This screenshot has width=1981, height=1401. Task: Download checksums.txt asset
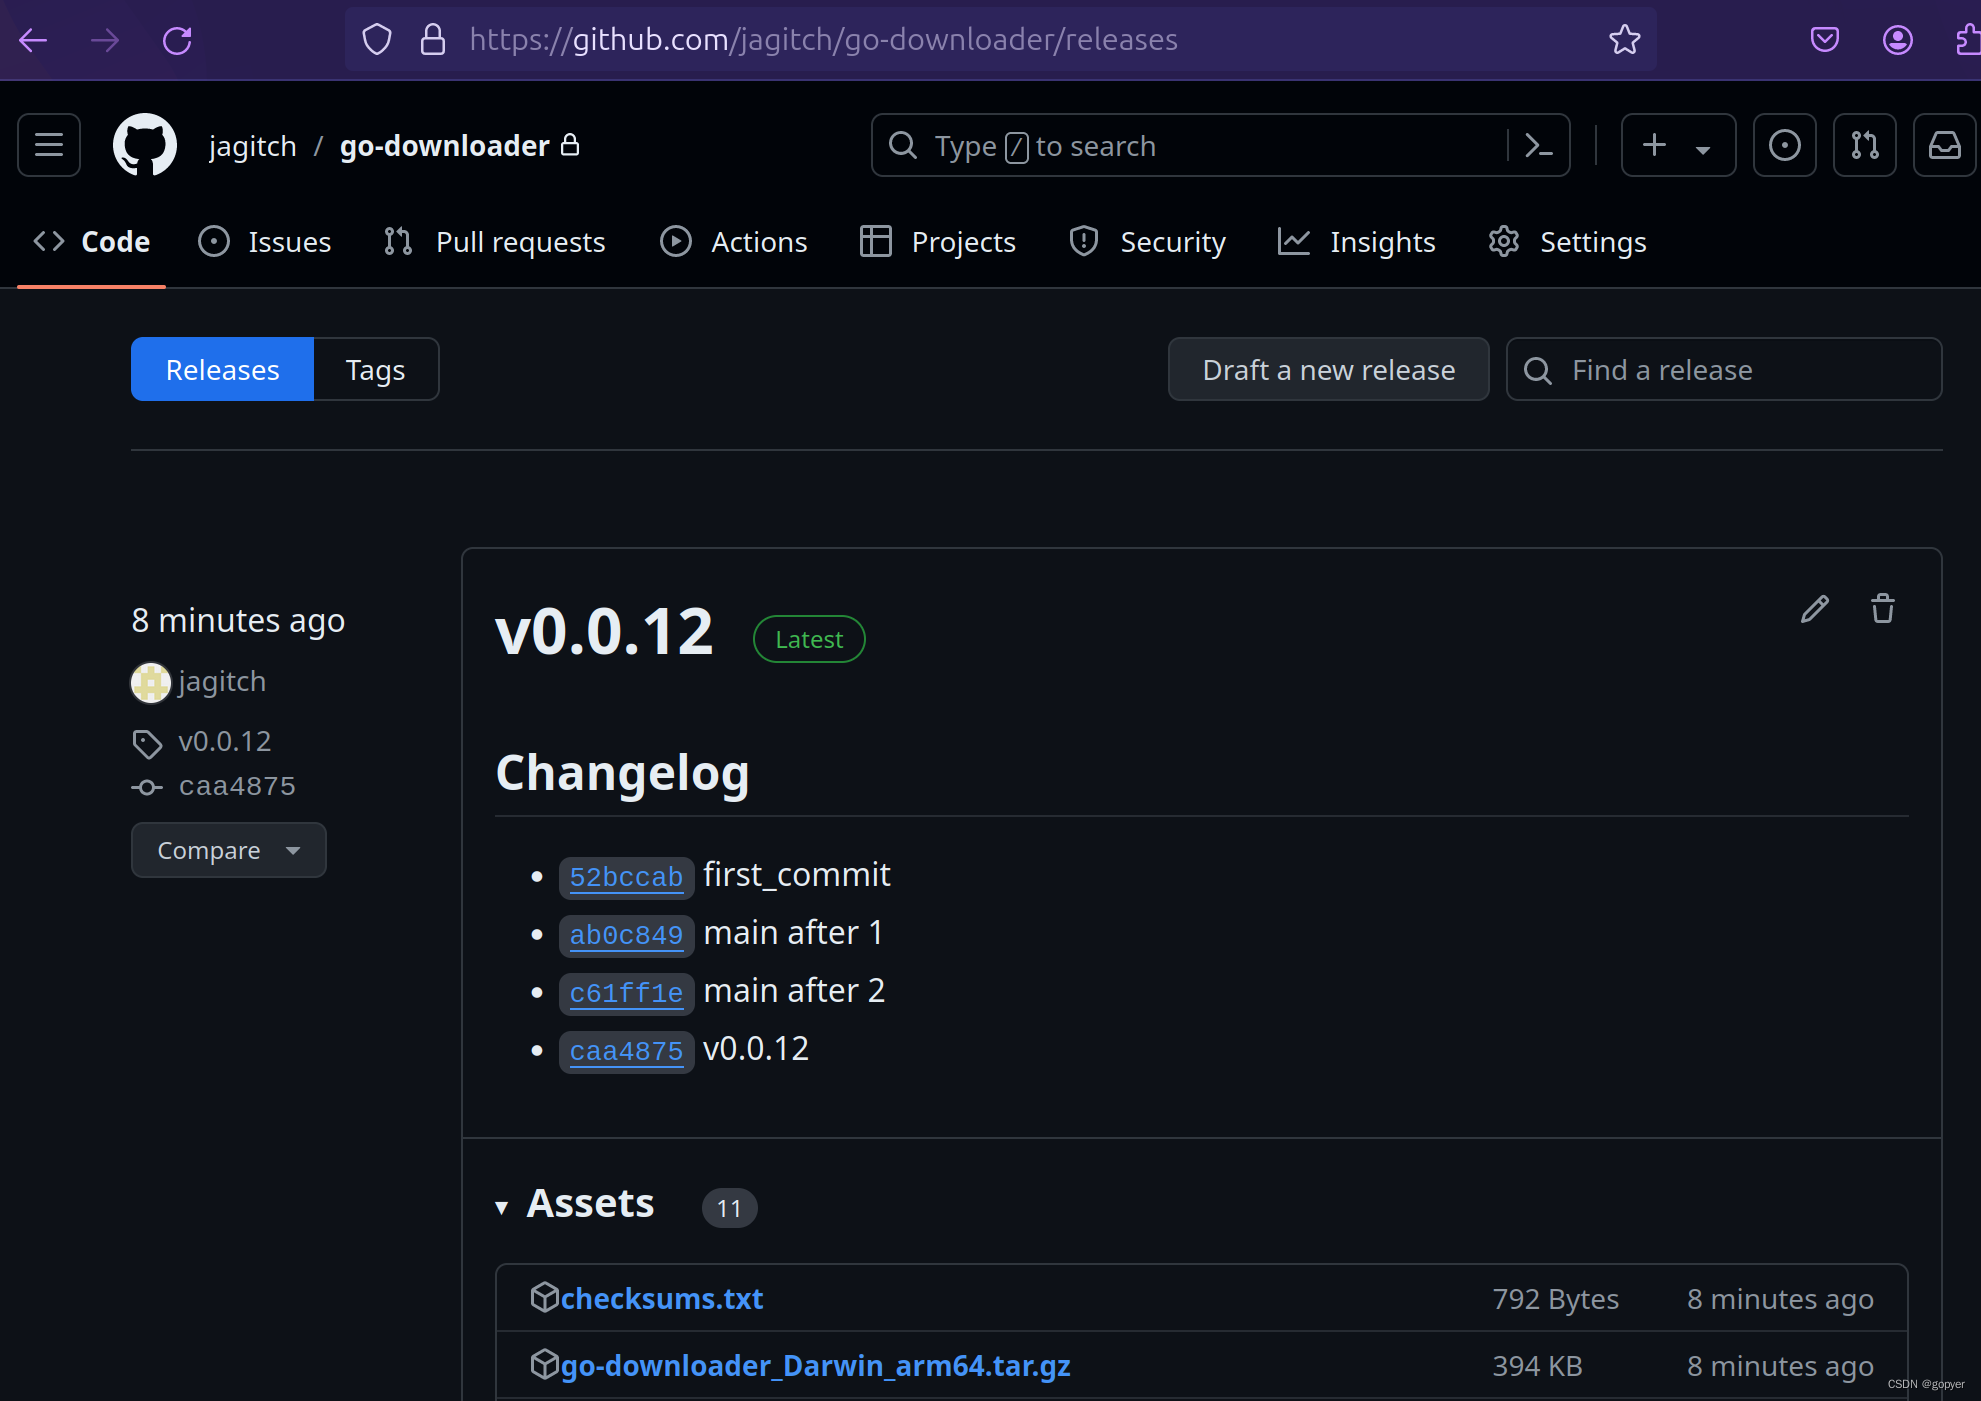pos(661,1298)
